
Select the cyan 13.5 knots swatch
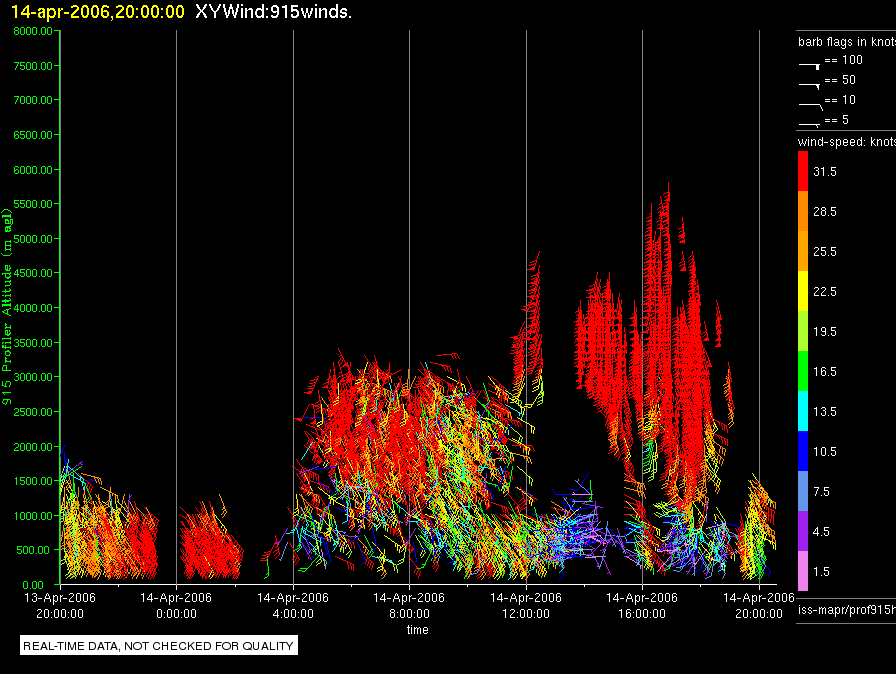(803, 411)
